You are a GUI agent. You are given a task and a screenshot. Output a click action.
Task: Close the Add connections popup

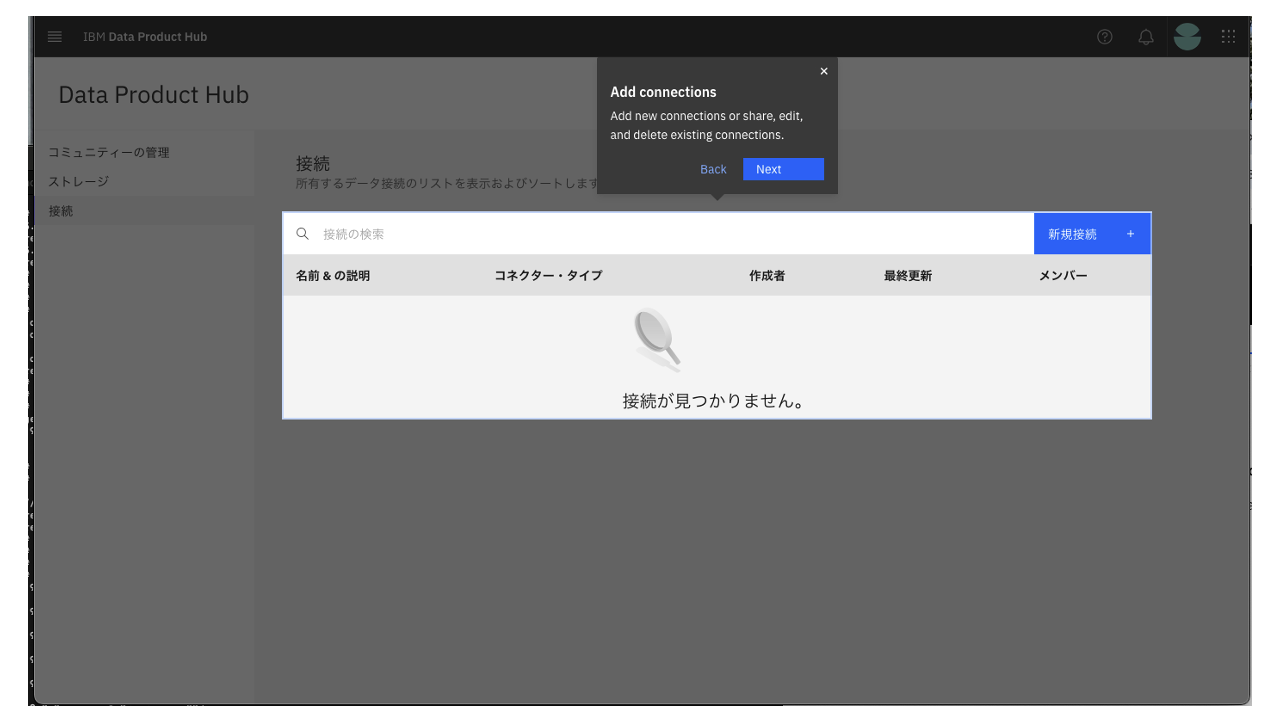pyautogui.click(x=824, y=71)
